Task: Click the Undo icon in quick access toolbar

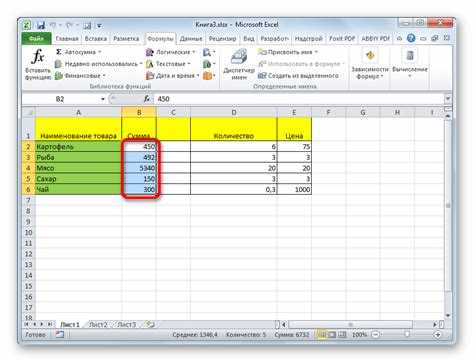Action: (x=53, y=25)
